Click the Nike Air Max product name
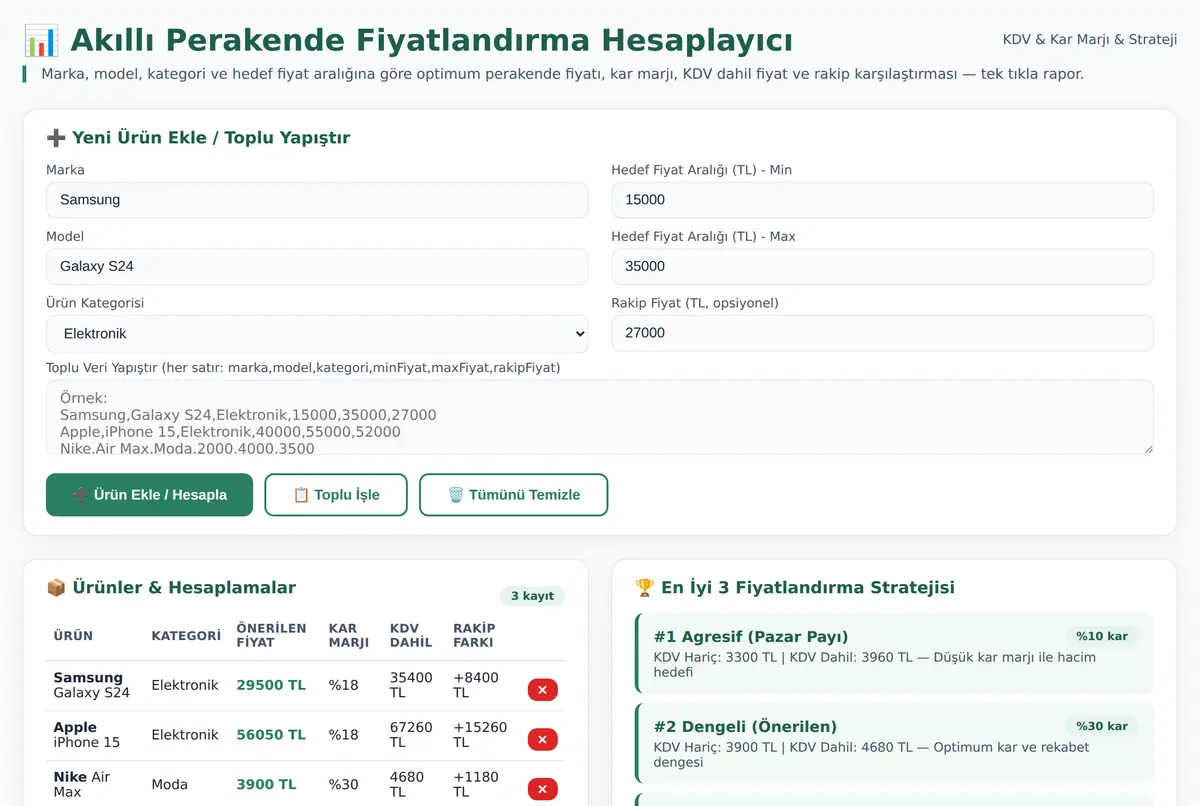This screenshot has width=1200, height=806. pyautogui.click(x=82, y=785)
